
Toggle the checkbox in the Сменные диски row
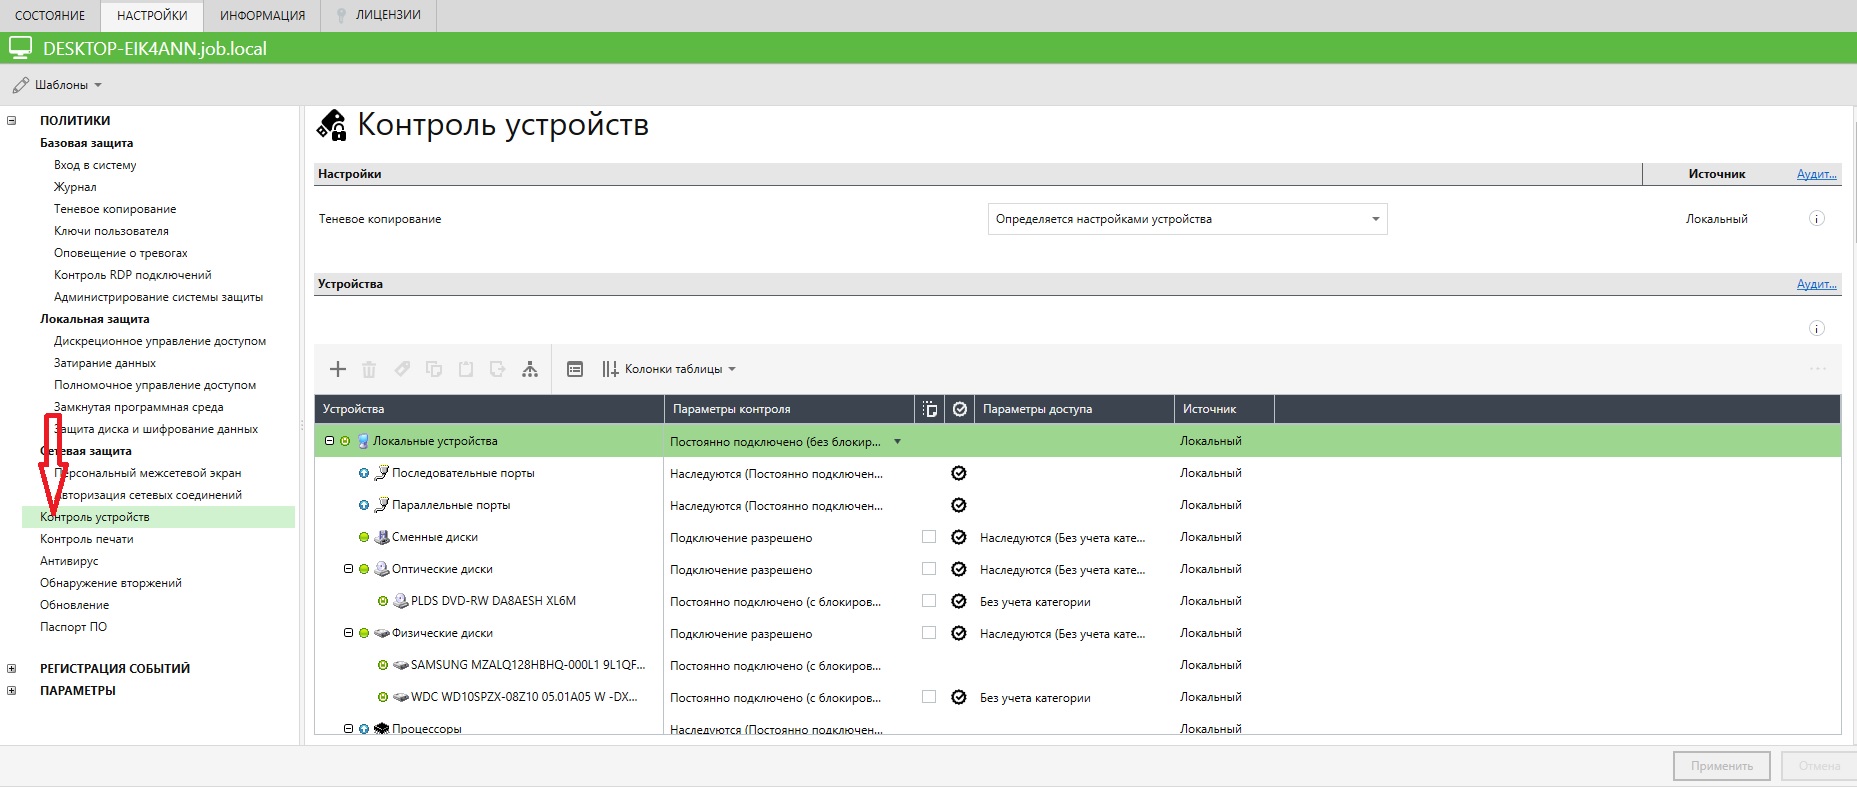point(929,537)
